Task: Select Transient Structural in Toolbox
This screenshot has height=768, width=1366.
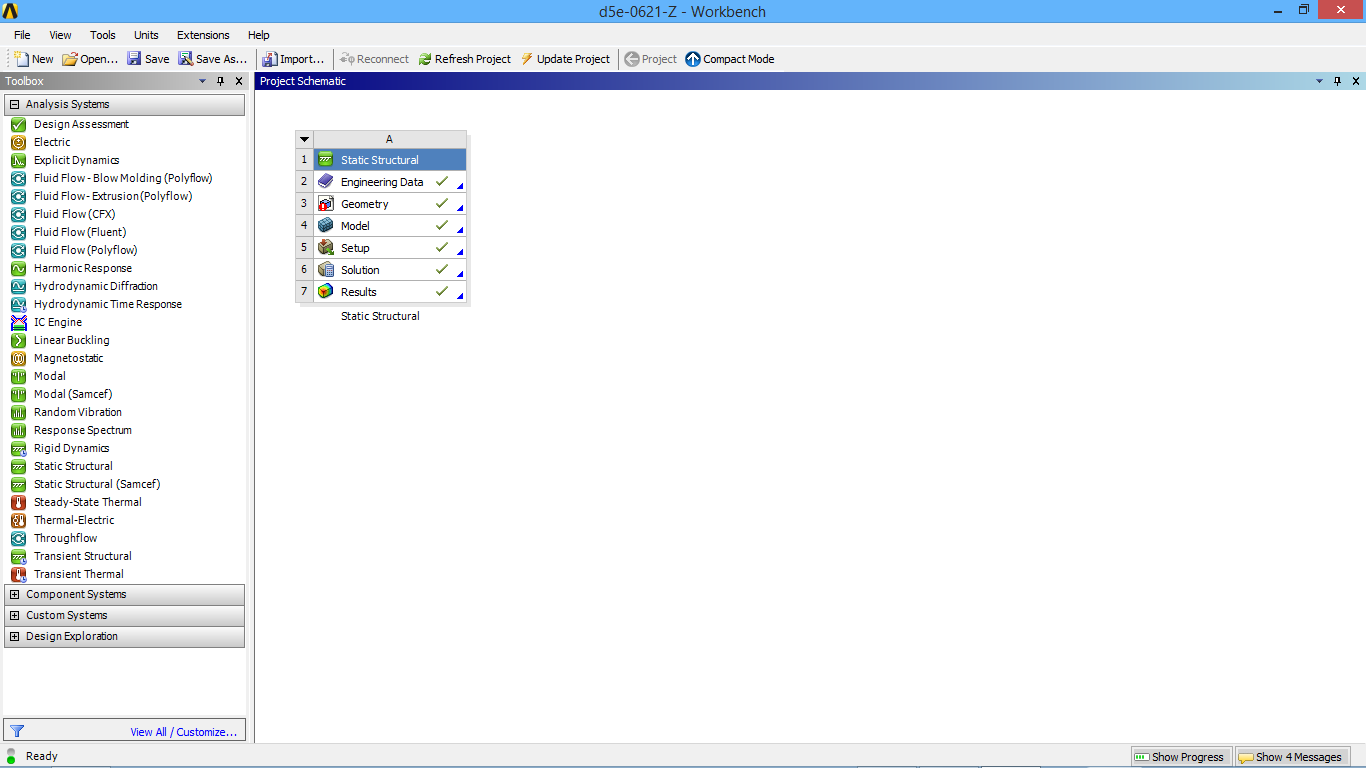Action: (x=83, y=556)
